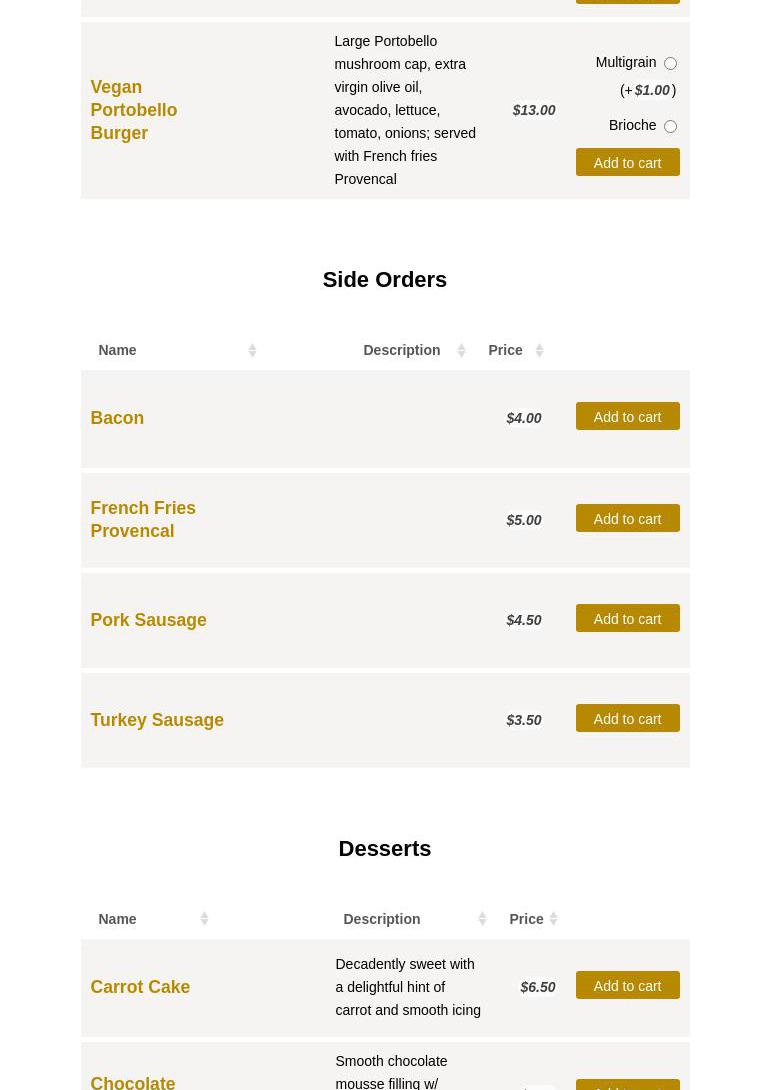Add Carrot Cake to cart
770x1090 pixels.
click(x=627, y=985)
